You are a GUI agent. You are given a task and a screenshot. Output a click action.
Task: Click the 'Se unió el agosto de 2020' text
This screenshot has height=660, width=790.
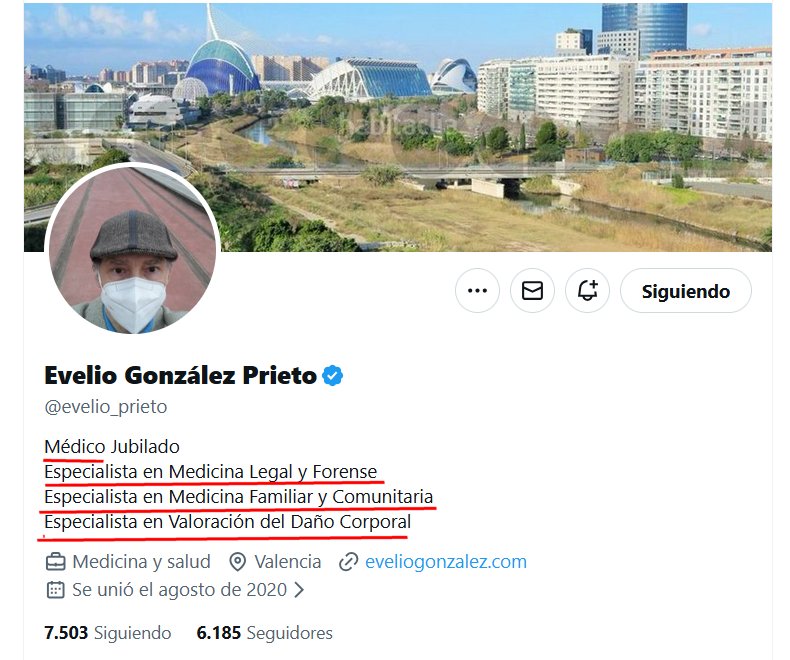click(x=179, y=589)
